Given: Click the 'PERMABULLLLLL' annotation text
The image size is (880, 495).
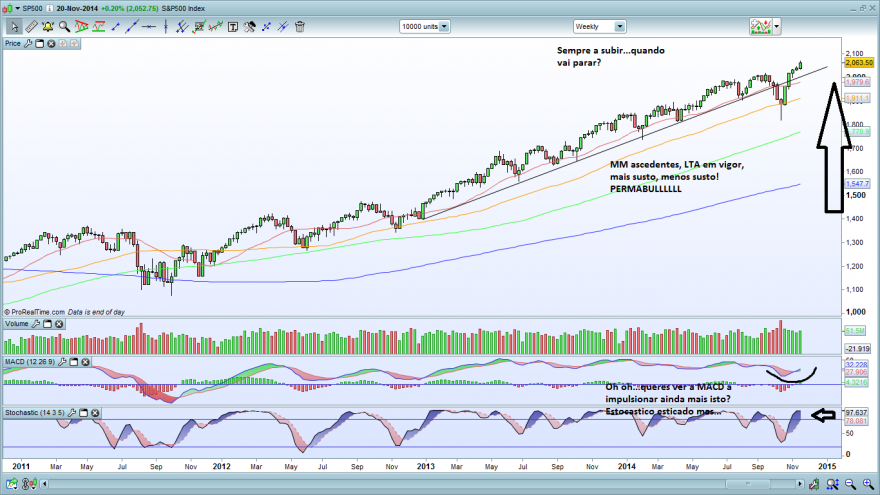Looking at the screenshot, I should (x=645, y=189).
